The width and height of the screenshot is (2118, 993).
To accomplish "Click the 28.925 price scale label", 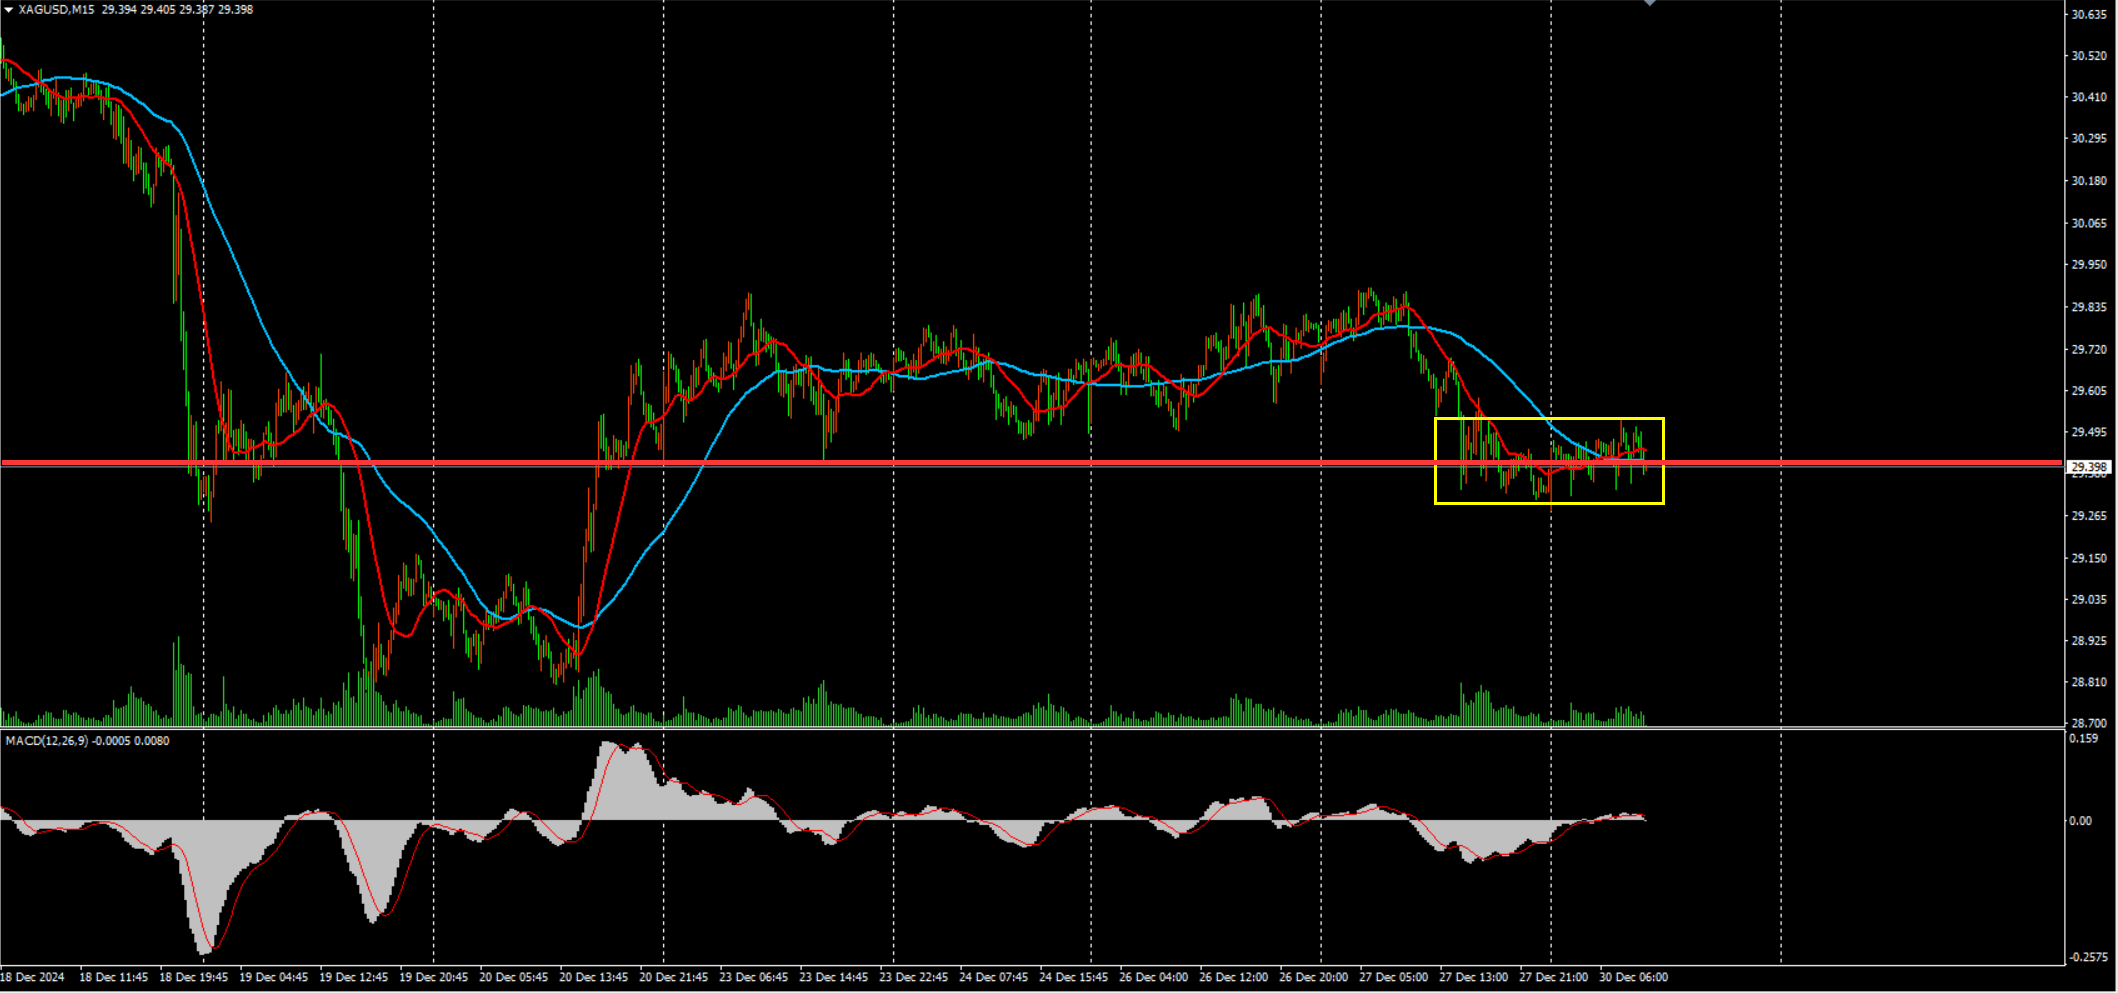I will tap(2089, 641).
